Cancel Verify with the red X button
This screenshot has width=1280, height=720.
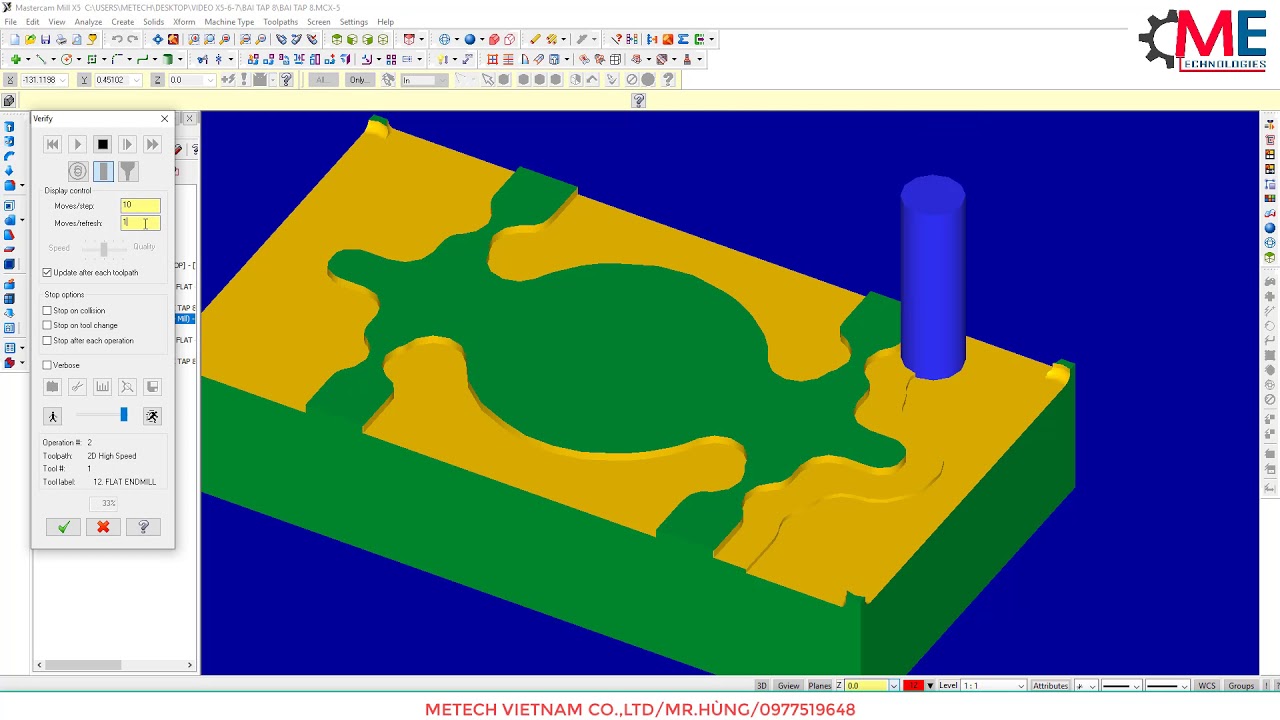103,527
